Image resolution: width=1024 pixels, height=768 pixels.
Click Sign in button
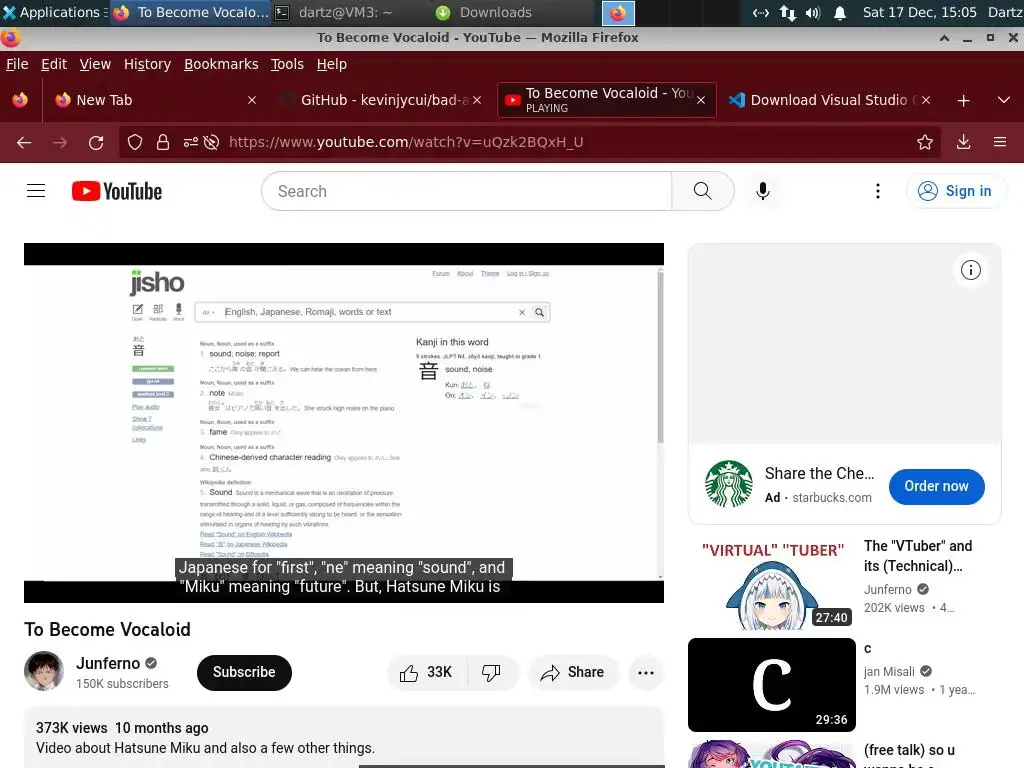click(x=955, y=191)
